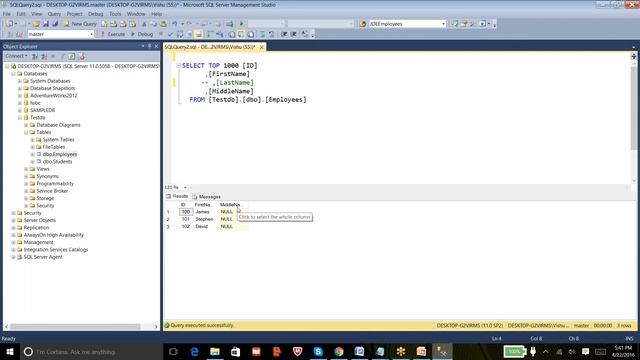The height and width of the screenshot is (360, 640).
Task: Switch output to Results to Text
Action: click(x=232, y=34)
